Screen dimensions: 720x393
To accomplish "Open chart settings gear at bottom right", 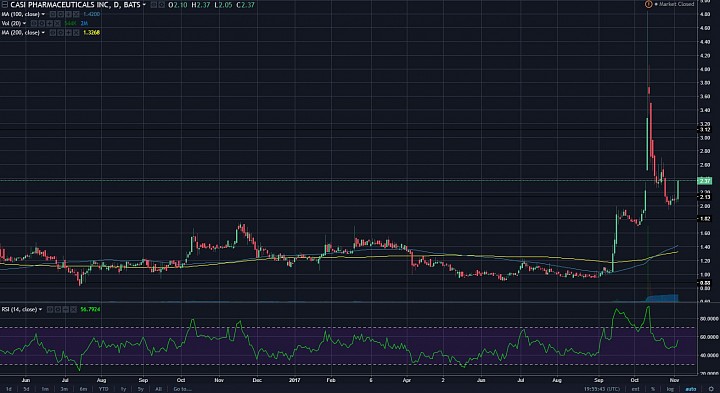I will tap(711, 389).
